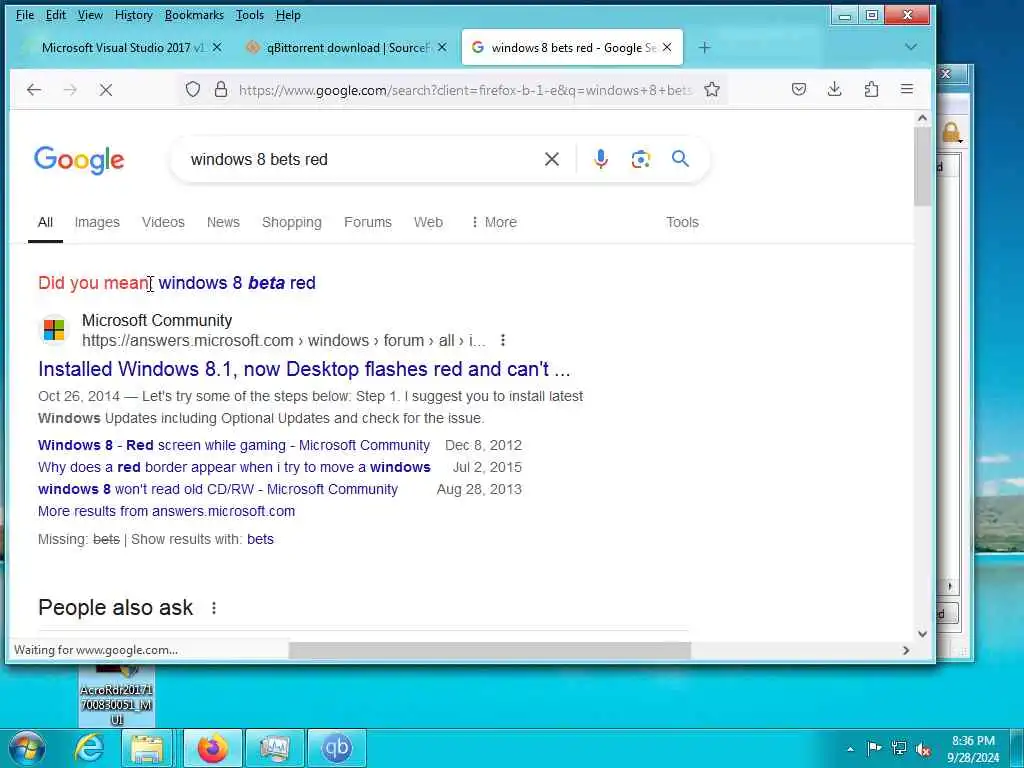
Task: Open Why does a red border appear link
Action: (234, 468)
